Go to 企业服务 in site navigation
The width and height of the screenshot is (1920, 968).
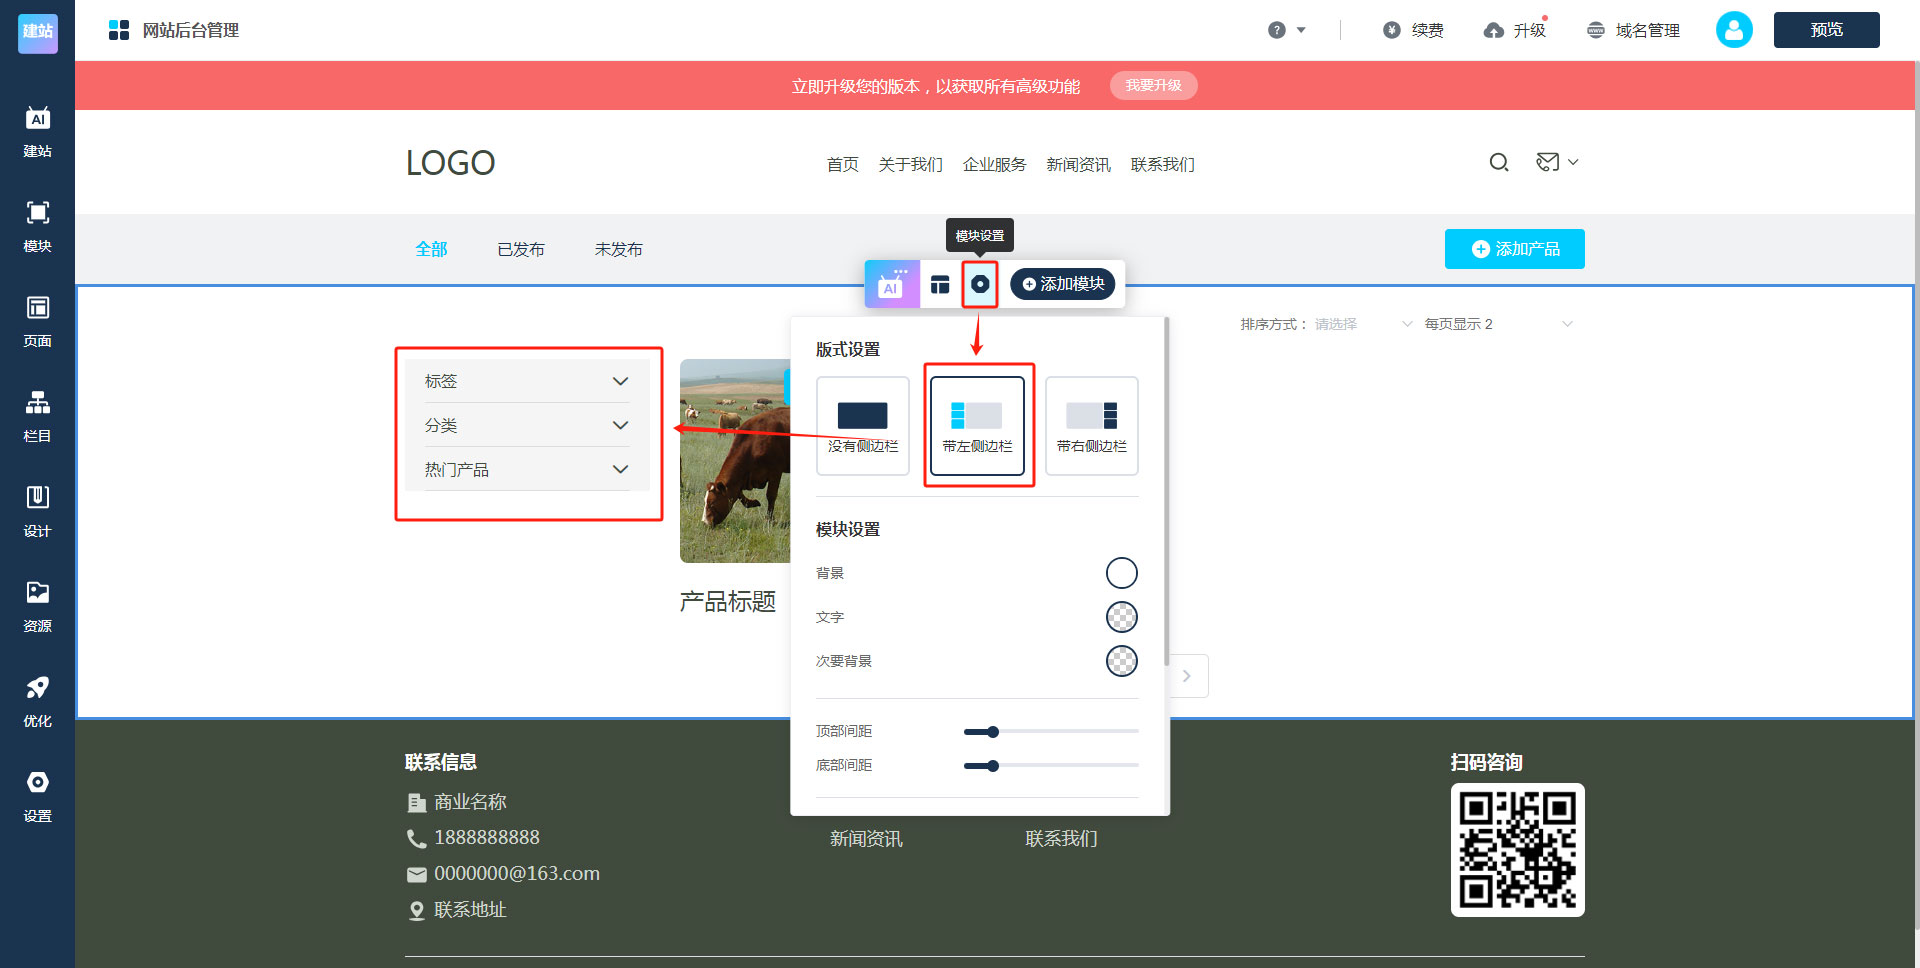(994, 164)
